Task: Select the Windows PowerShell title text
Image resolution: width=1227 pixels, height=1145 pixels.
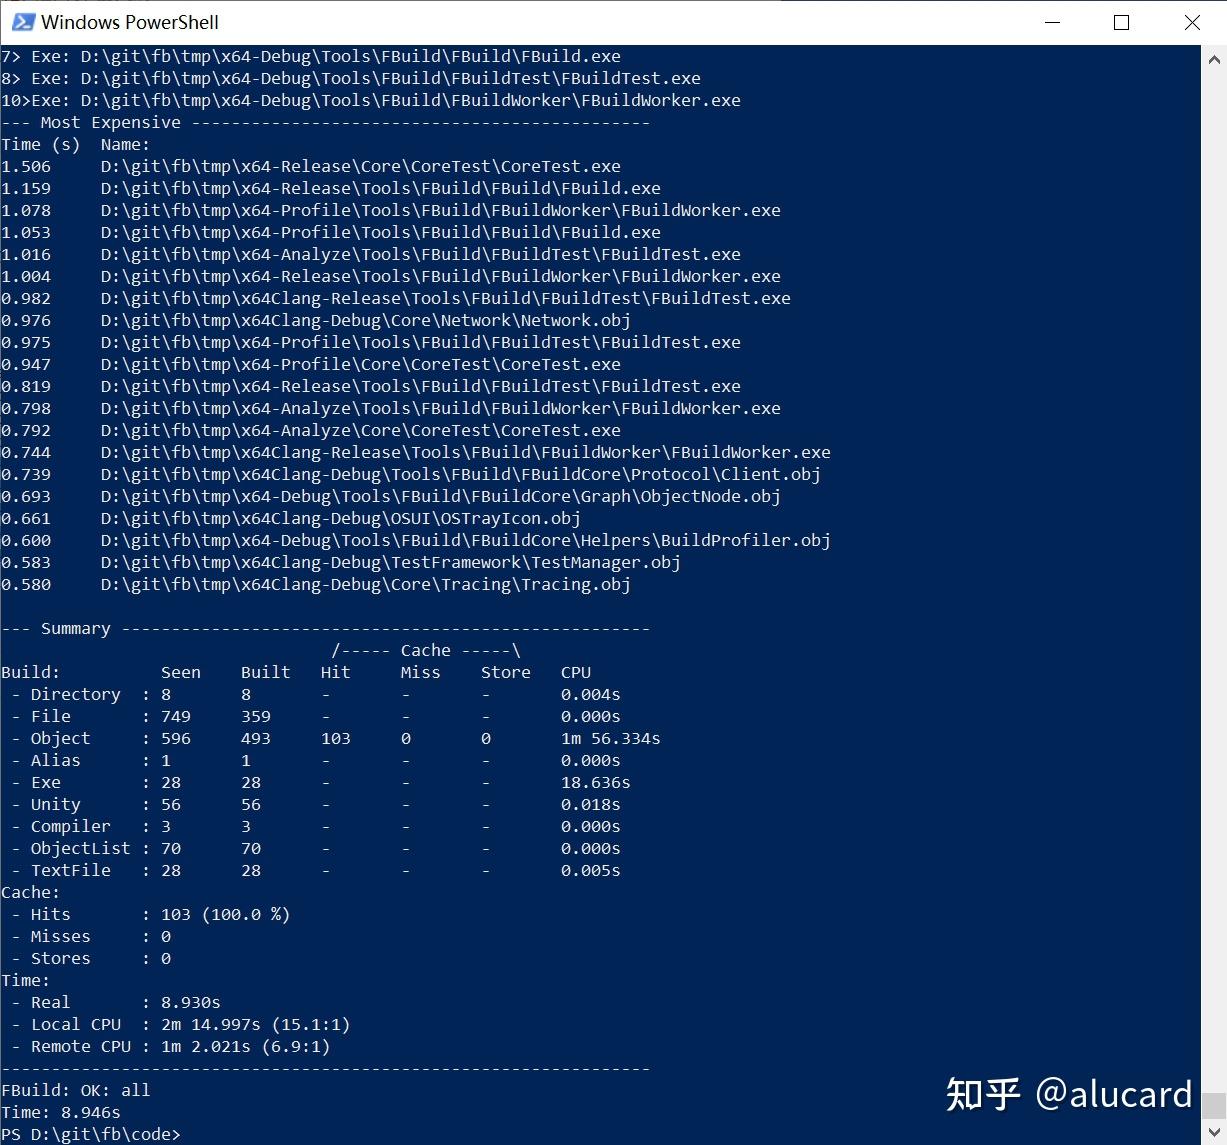Action: pos(130,22)
